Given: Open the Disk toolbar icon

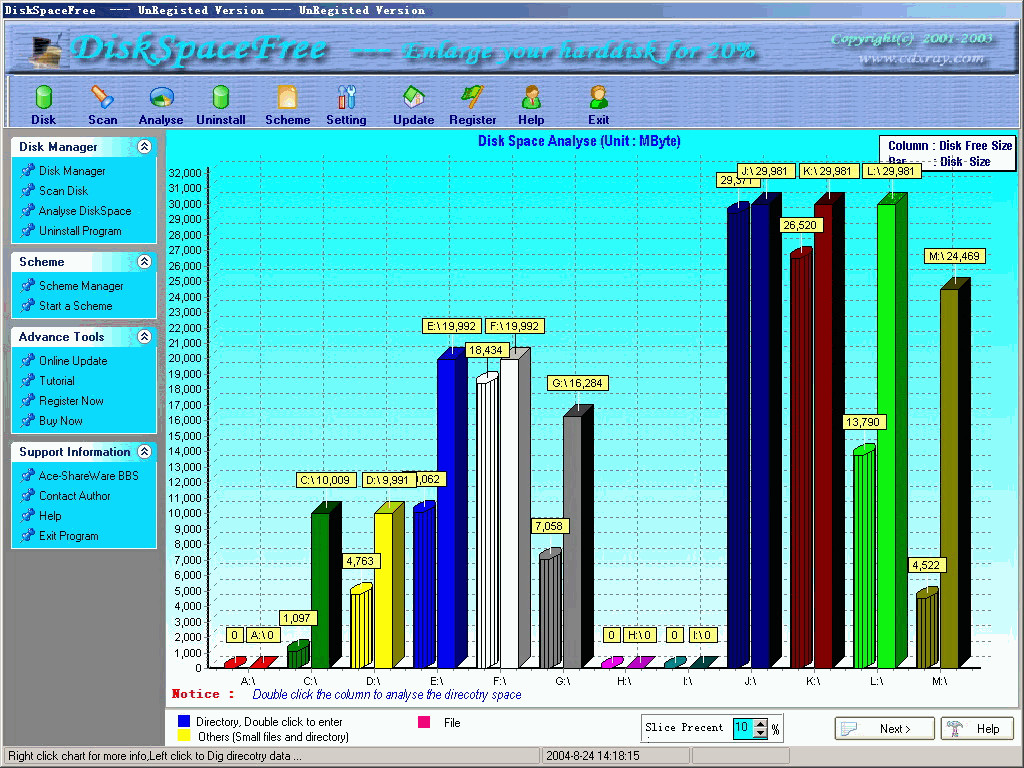Looking at the screenshot, I should pyautogui.click(x=44, y=104).
